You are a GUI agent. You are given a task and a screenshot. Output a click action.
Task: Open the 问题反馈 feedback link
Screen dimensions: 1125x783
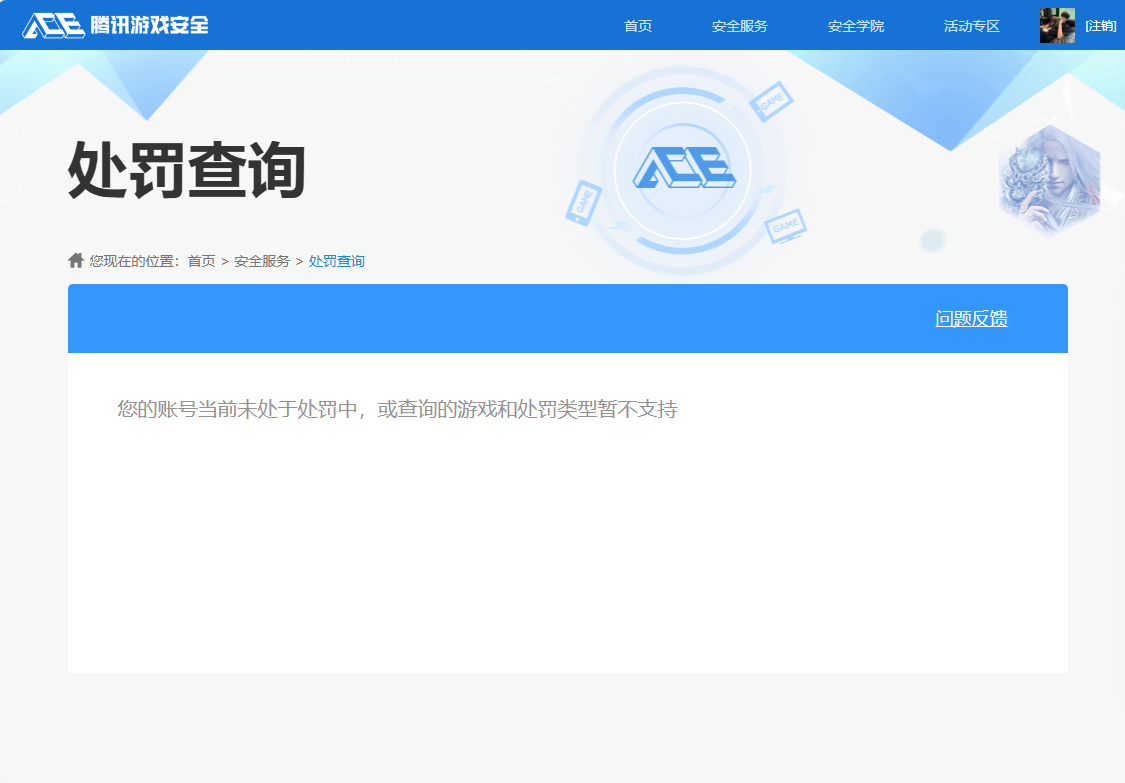click(971, 318)
